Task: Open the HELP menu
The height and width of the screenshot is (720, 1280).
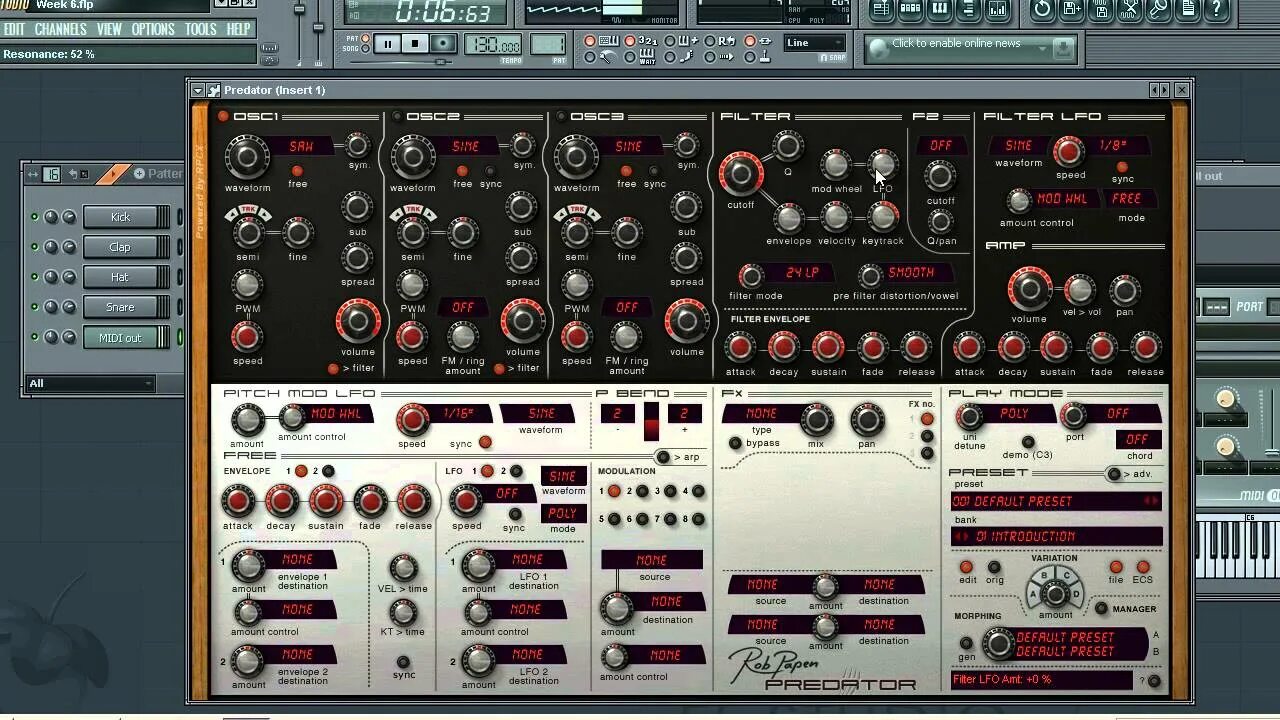Action: [239, 29]
